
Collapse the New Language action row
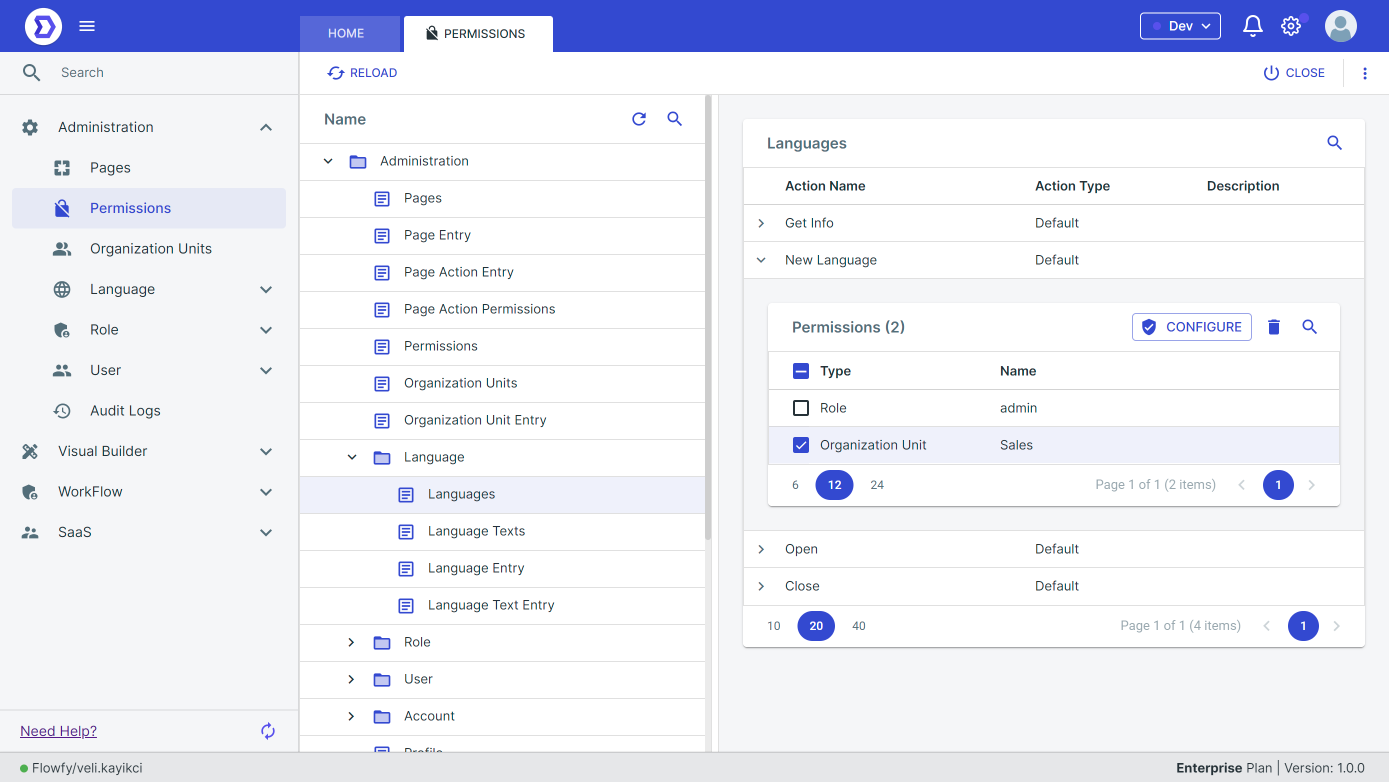point(761,260)
